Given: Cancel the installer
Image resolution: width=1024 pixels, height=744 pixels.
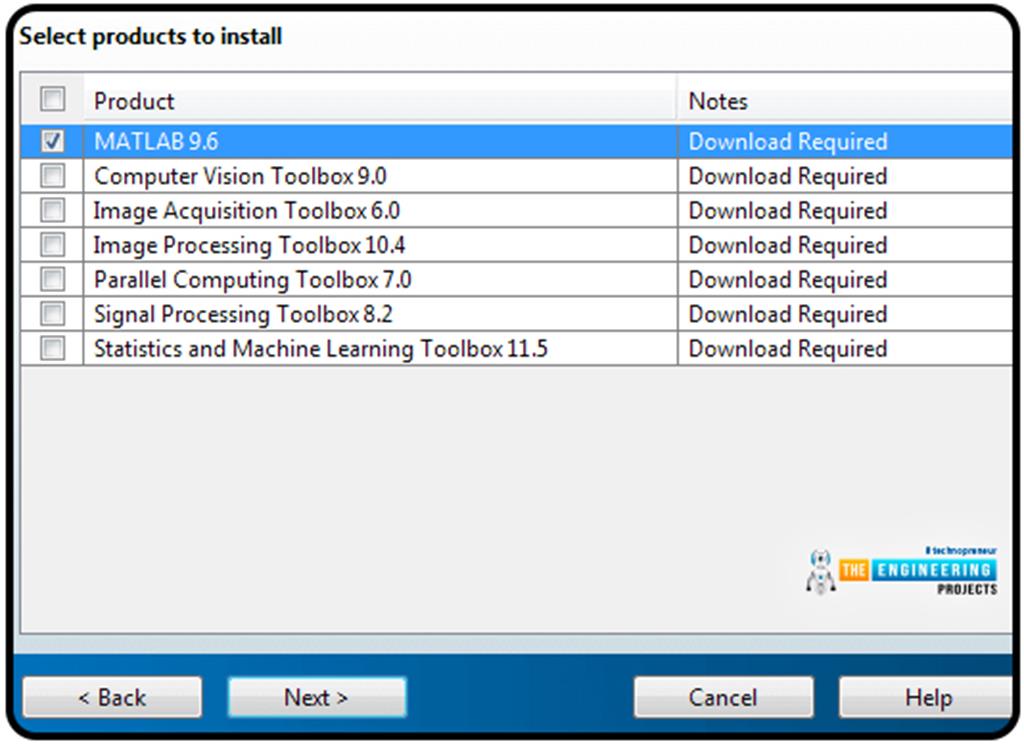Looking at the screenshot, I should tap(723, 697).
